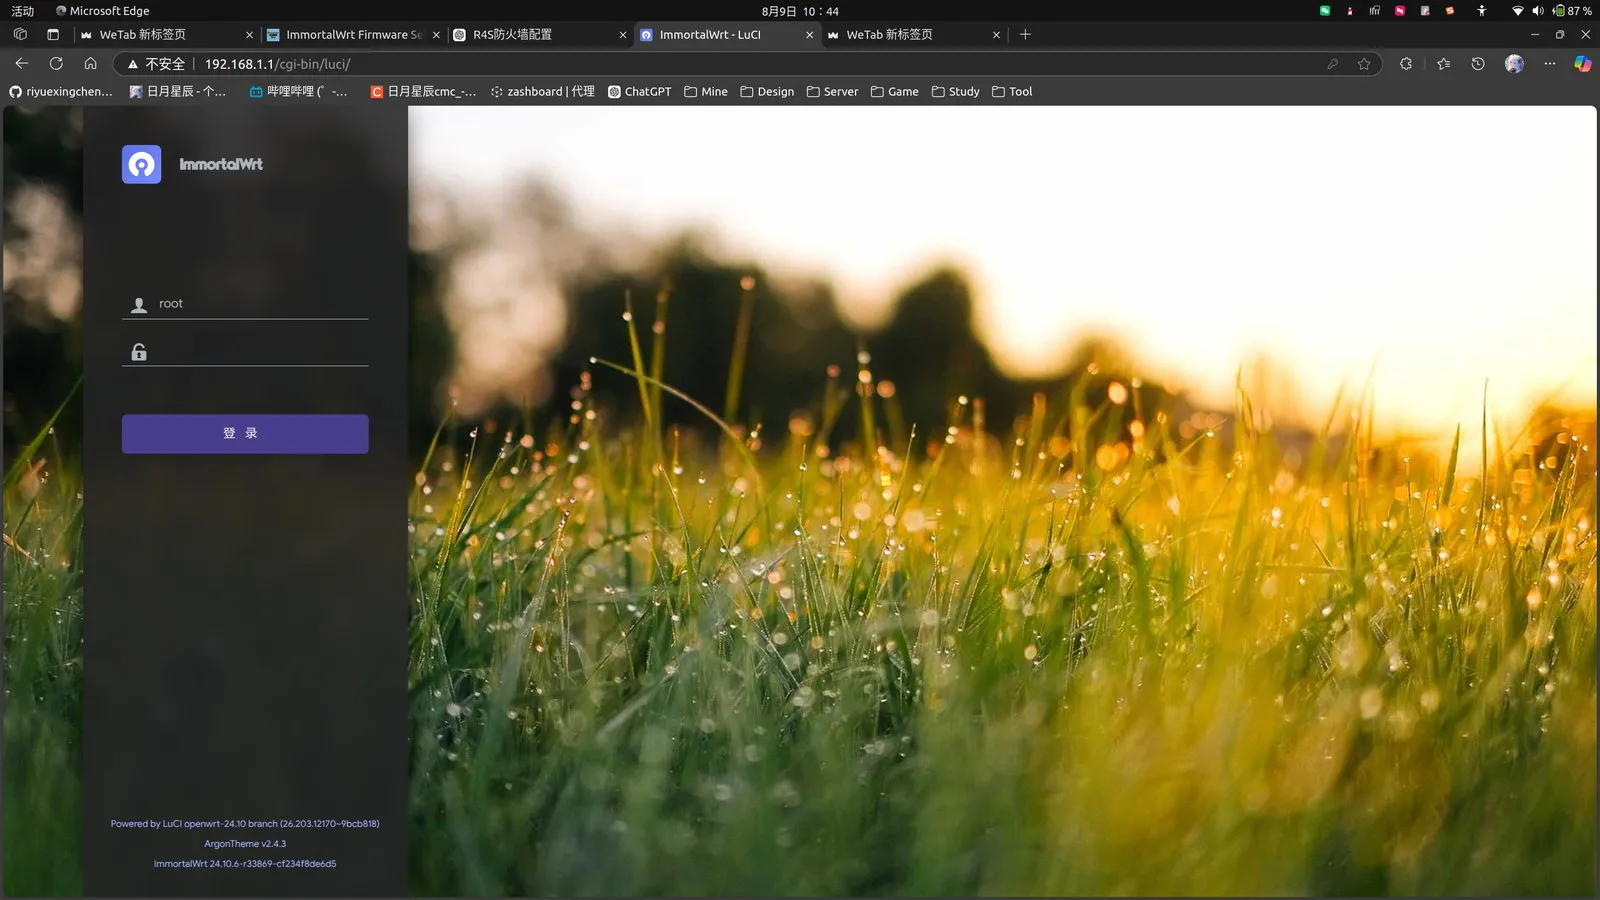Screen dimensions: 1600x900
Task: Click the username field containing root
Action: pos(245,304)
